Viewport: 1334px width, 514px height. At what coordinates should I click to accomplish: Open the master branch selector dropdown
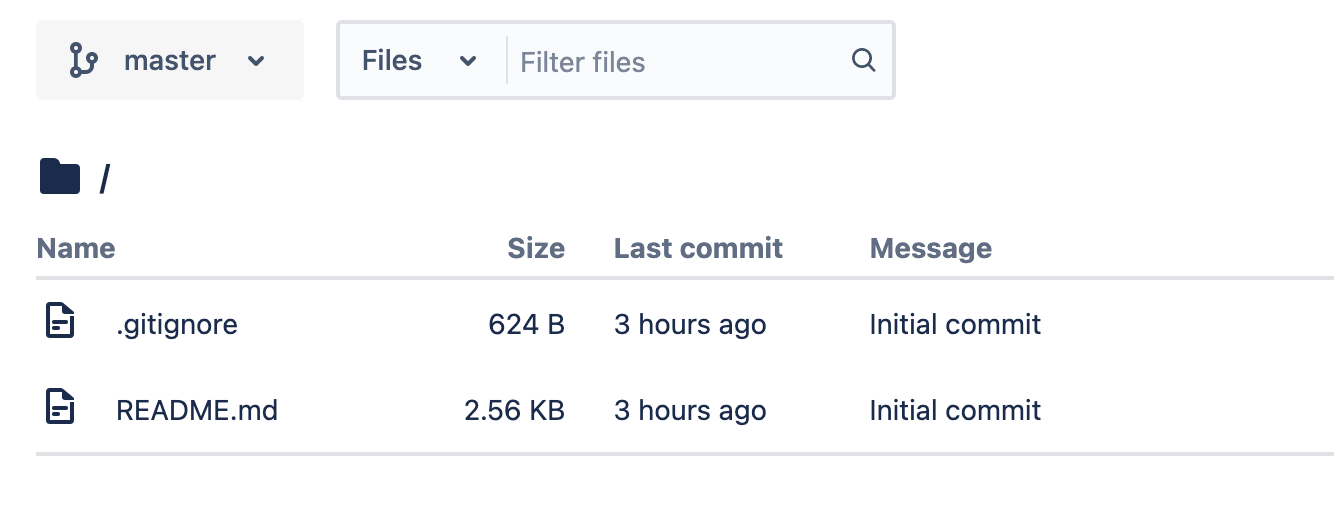[169, 60]
